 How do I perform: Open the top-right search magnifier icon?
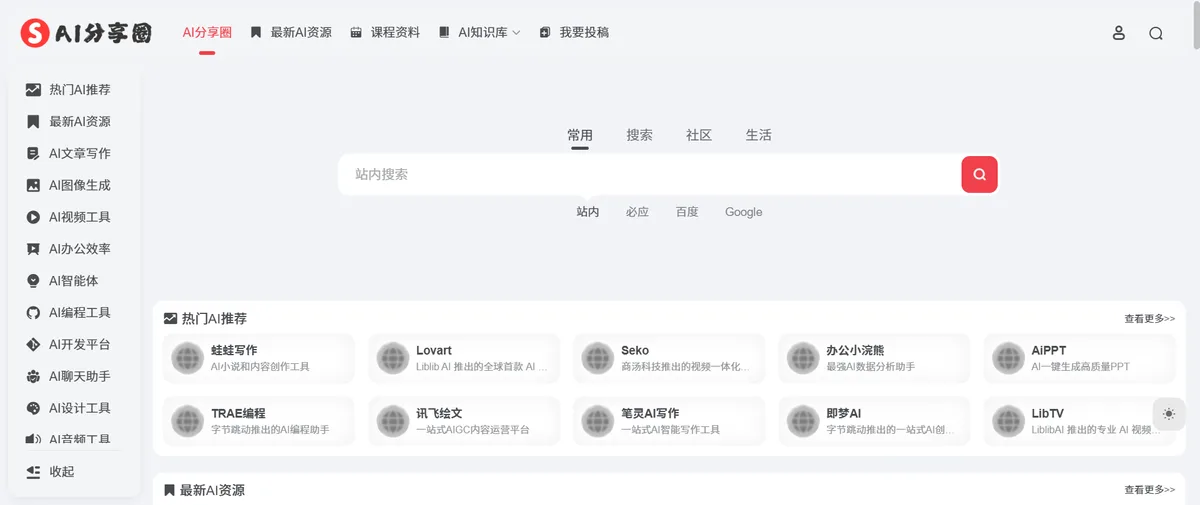pyautogui.click(x=1156, y=33)
